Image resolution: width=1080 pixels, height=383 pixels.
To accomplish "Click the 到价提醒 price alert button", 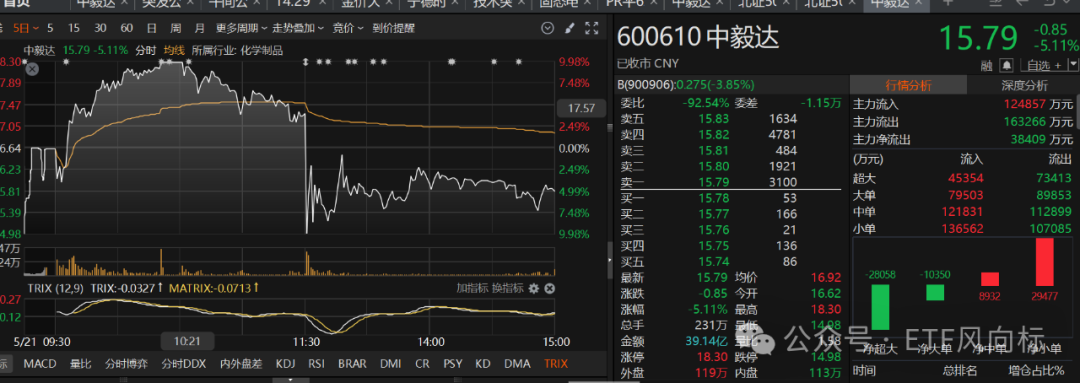I will [393, 28].
